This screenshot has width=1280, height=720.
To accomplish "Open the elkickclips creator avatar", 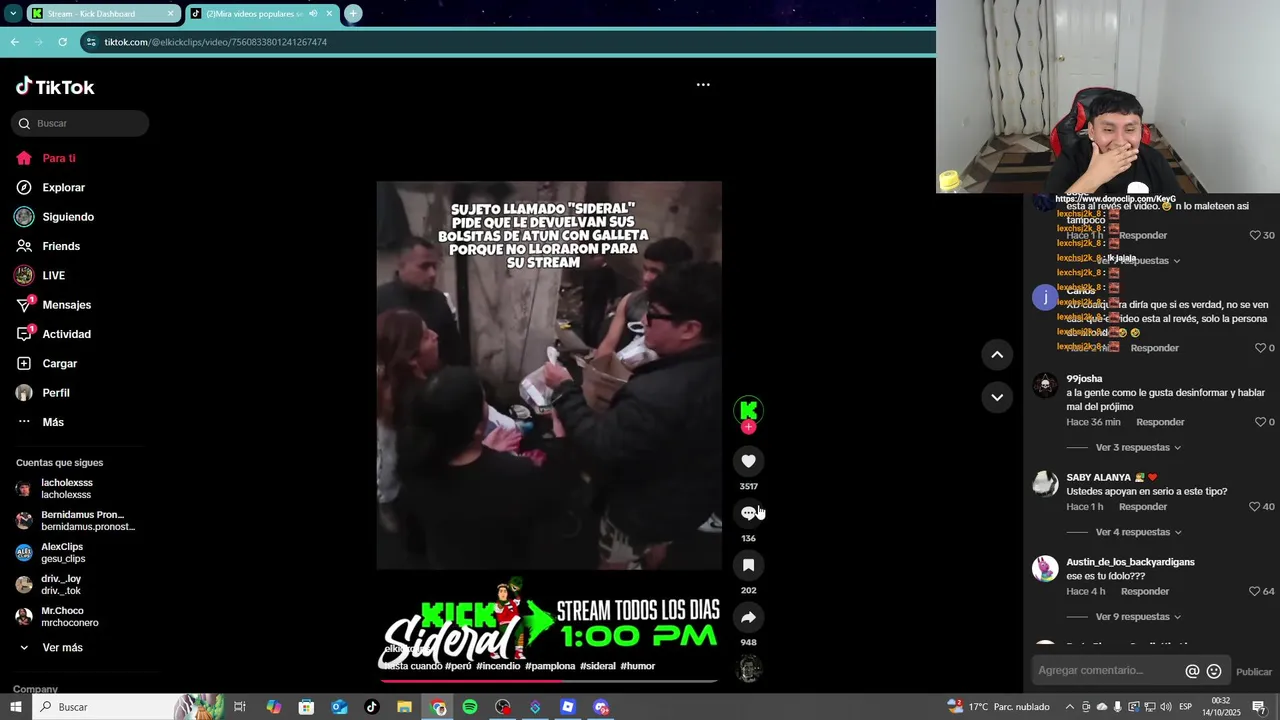I will pos(748,410).
